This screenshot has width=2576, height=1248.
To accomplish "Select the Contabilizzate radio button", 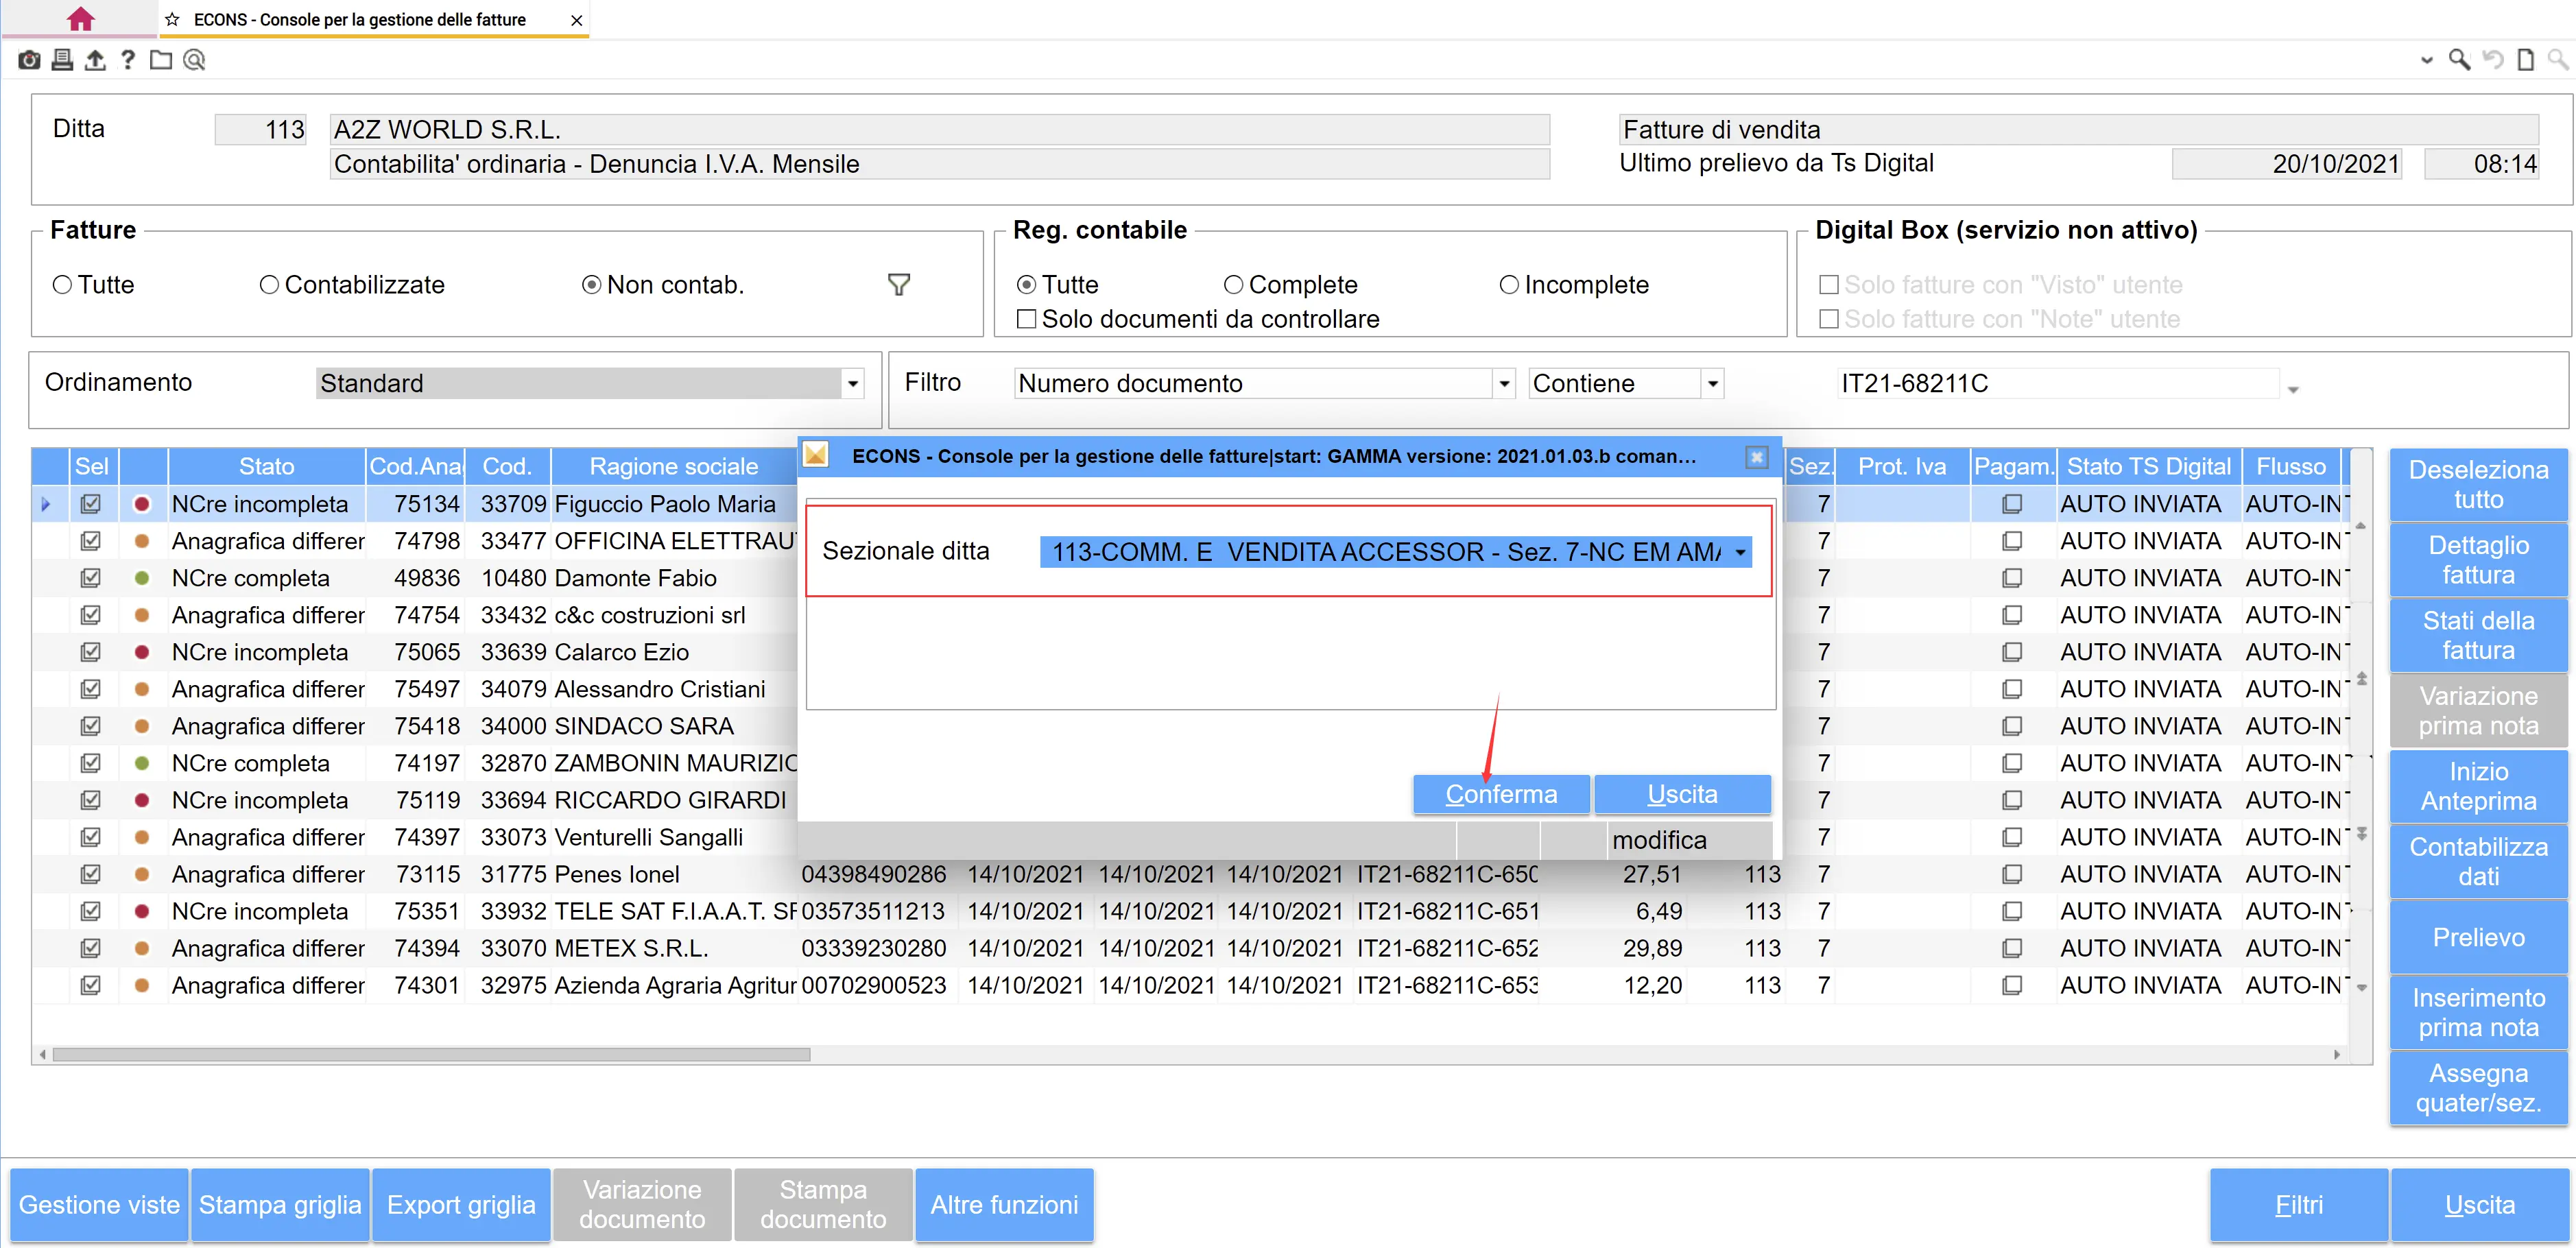I will (269, 285).
